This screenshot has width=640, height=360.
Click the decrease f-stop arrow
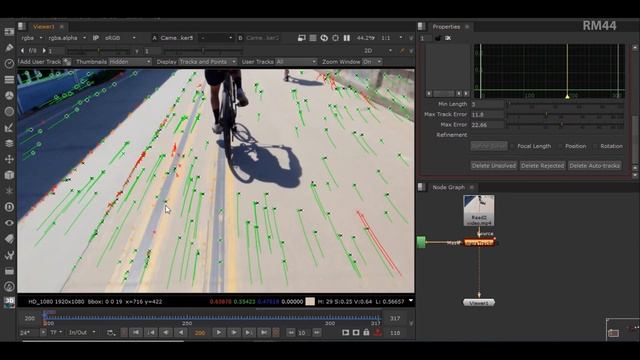click(23, 51)
